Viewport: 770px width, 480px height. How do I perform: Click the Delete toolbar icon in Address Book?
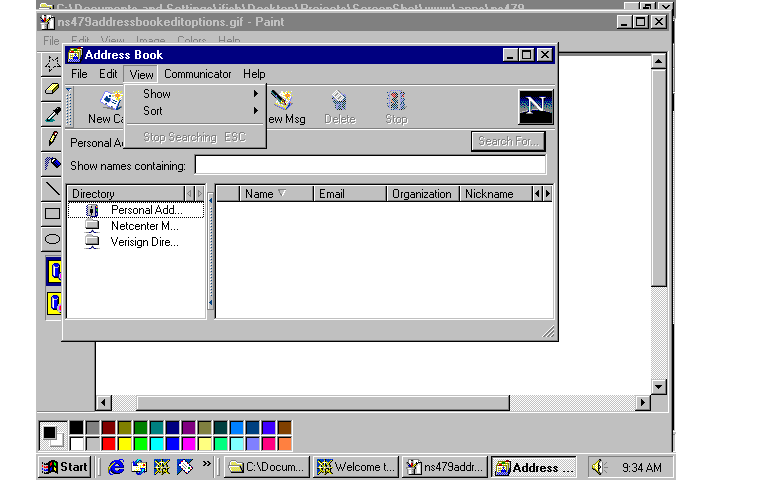(339, 101)
